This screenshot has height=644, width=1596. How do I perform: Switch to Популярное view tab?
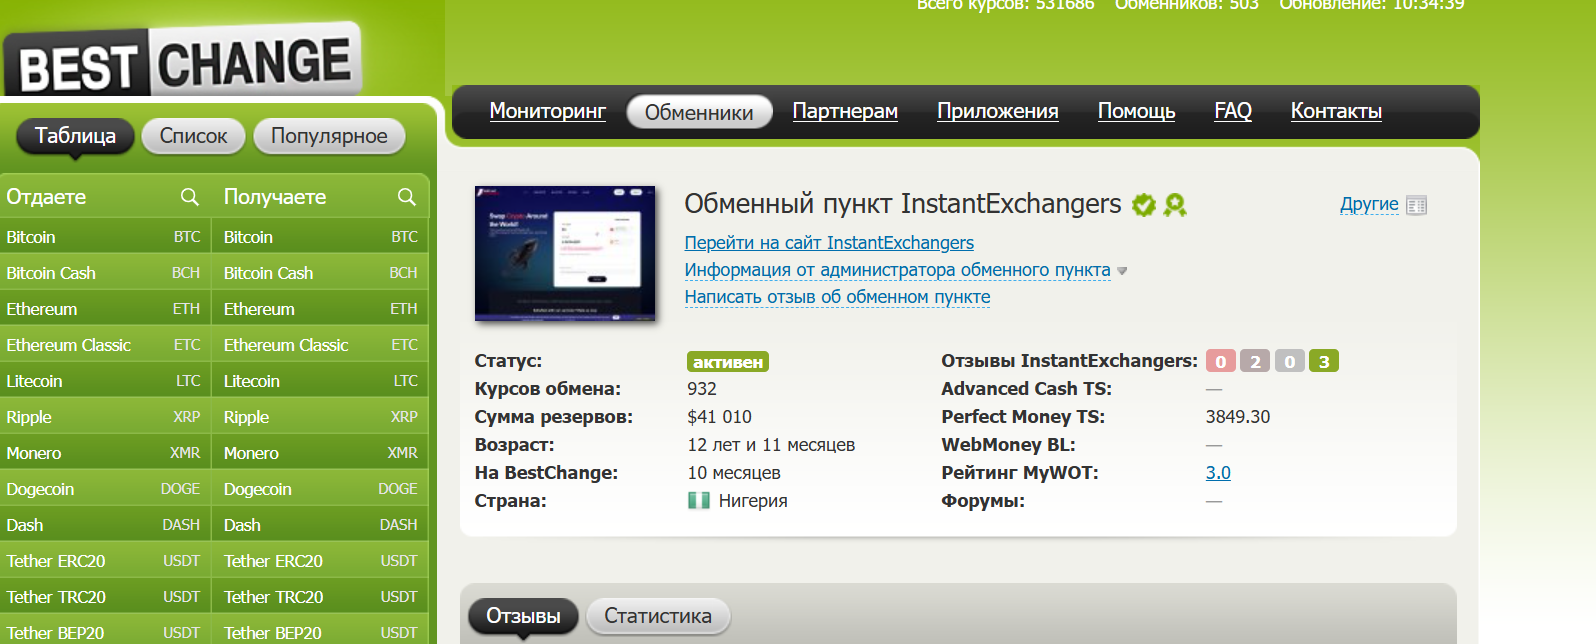click(x=329, y=136)
